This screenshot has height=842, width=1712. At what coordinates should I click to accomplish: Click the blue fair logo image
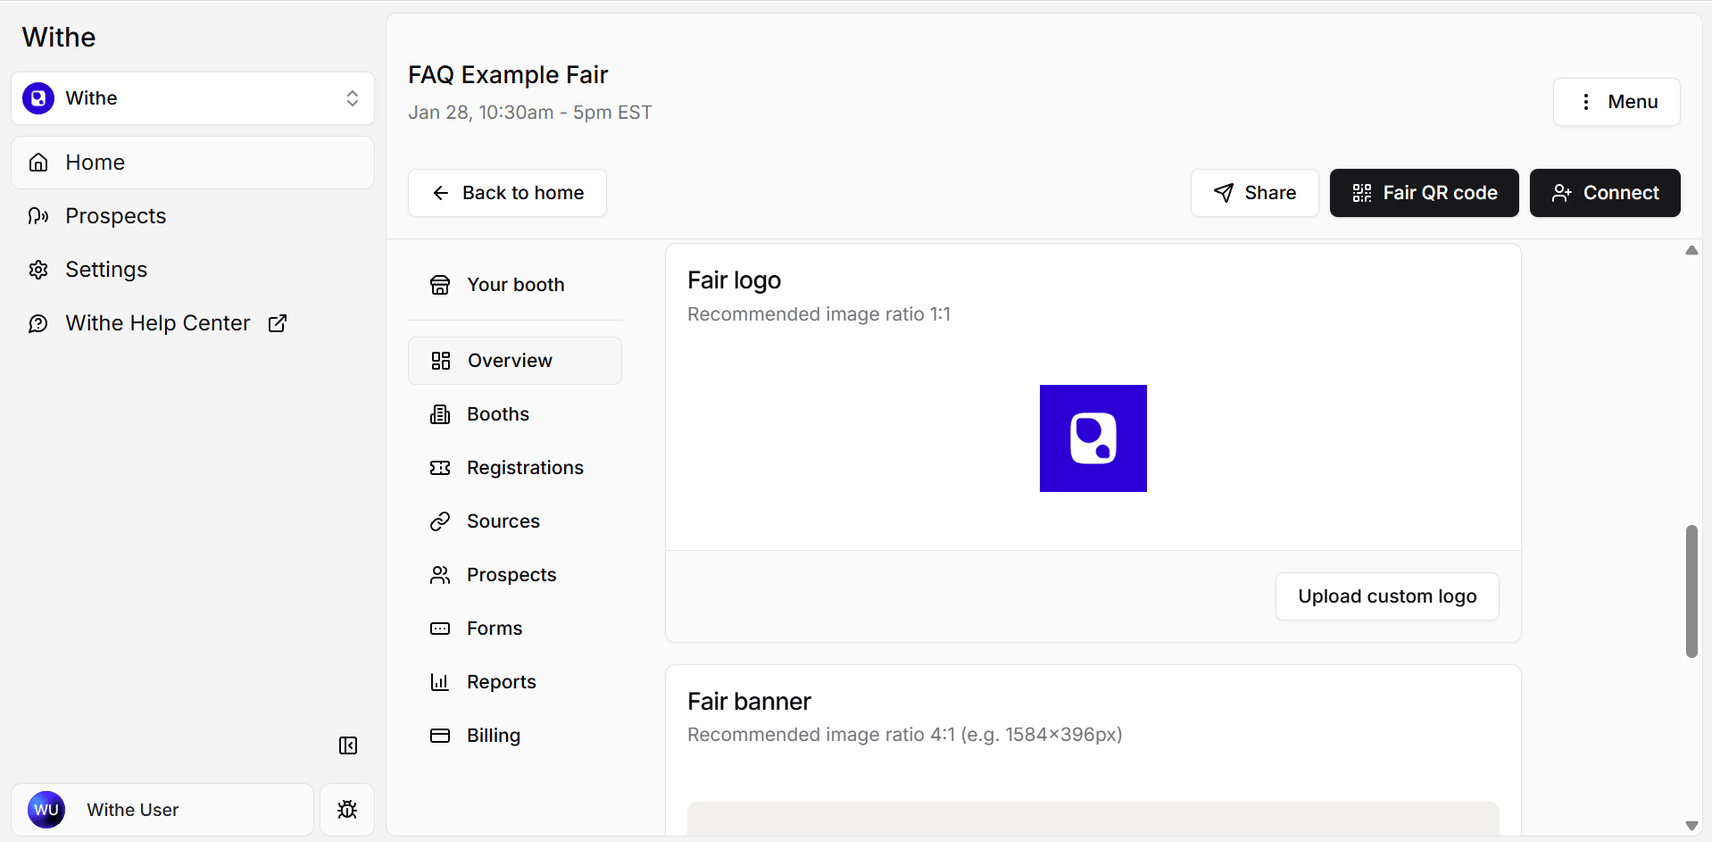tap(1093, 438)
